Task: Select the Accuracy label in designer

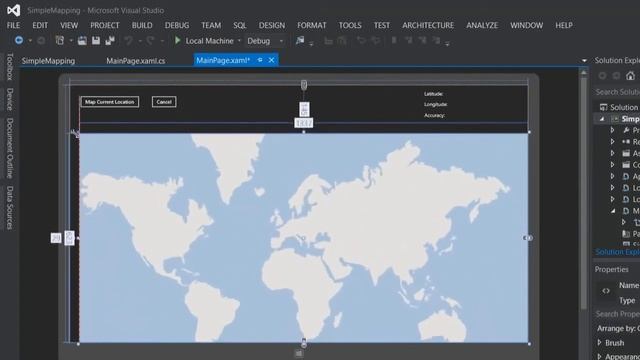Action: 434,116
